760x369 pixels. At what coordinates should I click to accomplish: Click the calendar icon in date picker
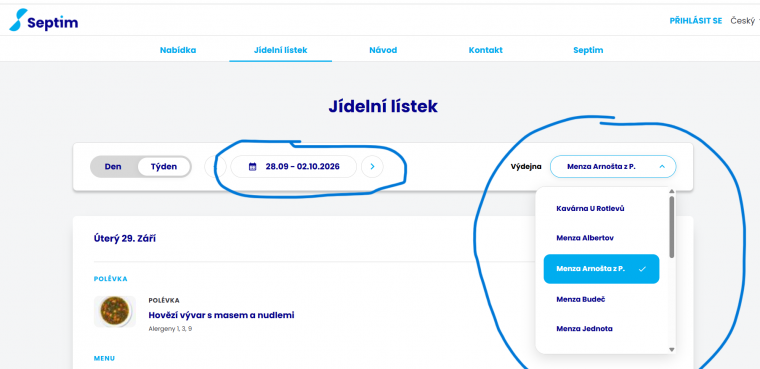[x=252, y=167]
